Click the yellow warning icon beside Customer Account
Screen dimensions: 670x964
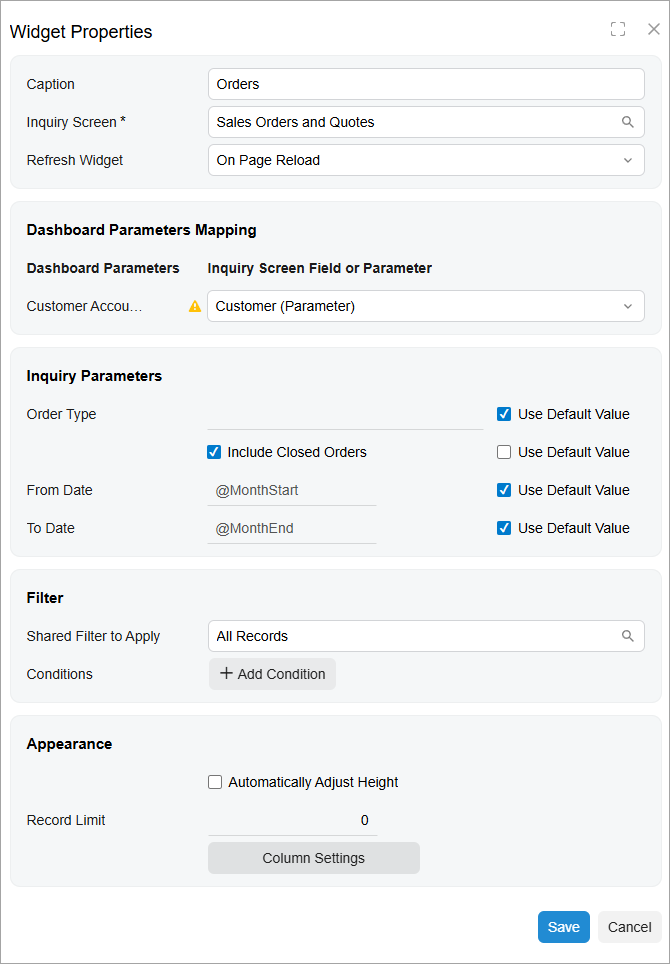click(195, 307)
